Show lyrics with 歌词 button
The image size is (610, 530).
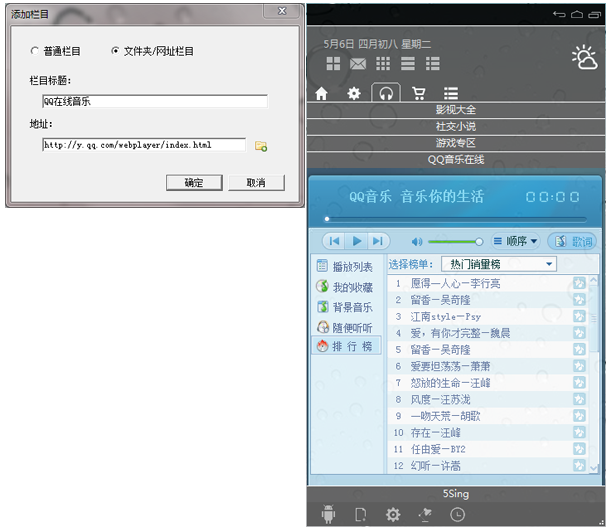click(x=571, y=241)
